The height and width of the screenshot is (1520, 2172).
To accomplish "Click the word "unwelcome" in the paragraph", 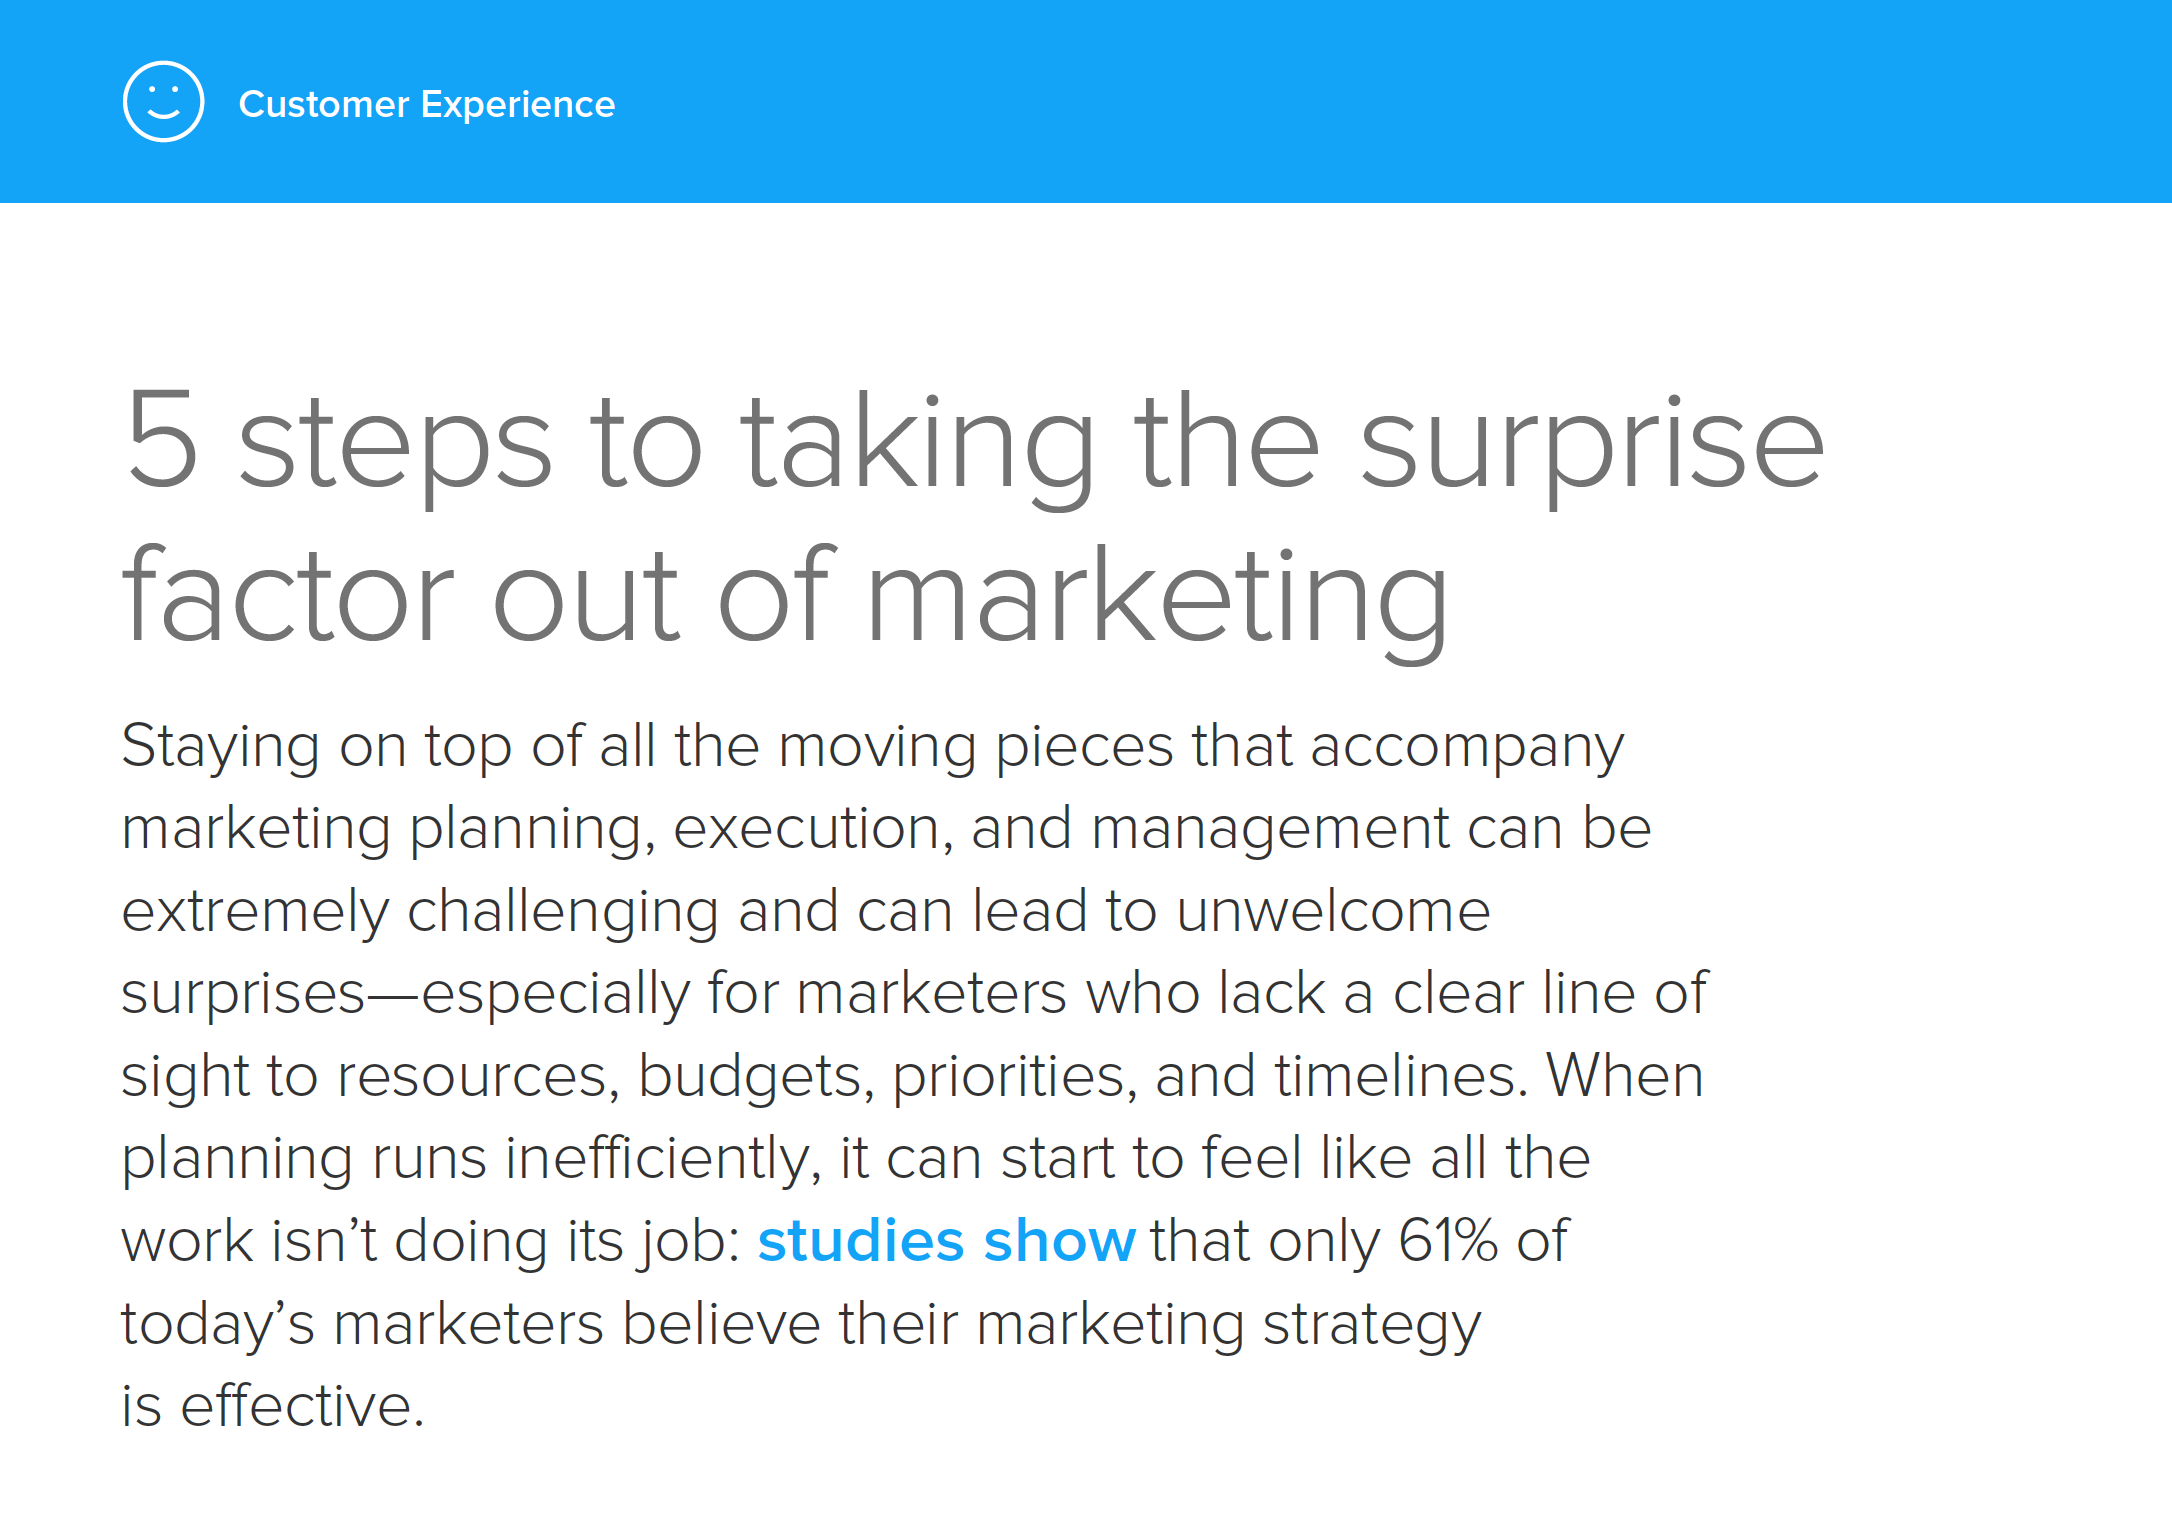I will click(1333, 911).
